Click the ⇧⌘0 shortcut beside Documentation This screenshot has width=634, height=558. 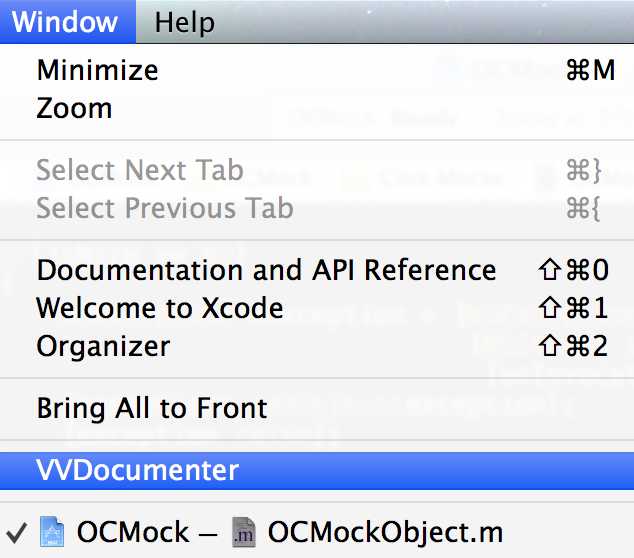[x=573, y=271]
